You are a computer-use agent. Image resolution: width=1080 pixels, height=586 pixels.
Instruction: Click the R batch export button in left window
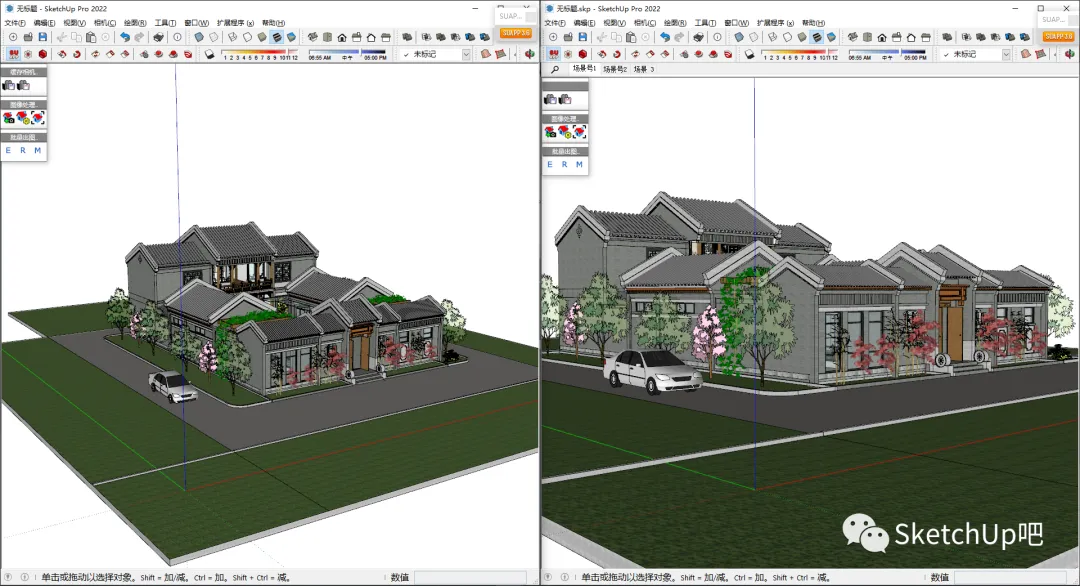[x=23, y=150]
